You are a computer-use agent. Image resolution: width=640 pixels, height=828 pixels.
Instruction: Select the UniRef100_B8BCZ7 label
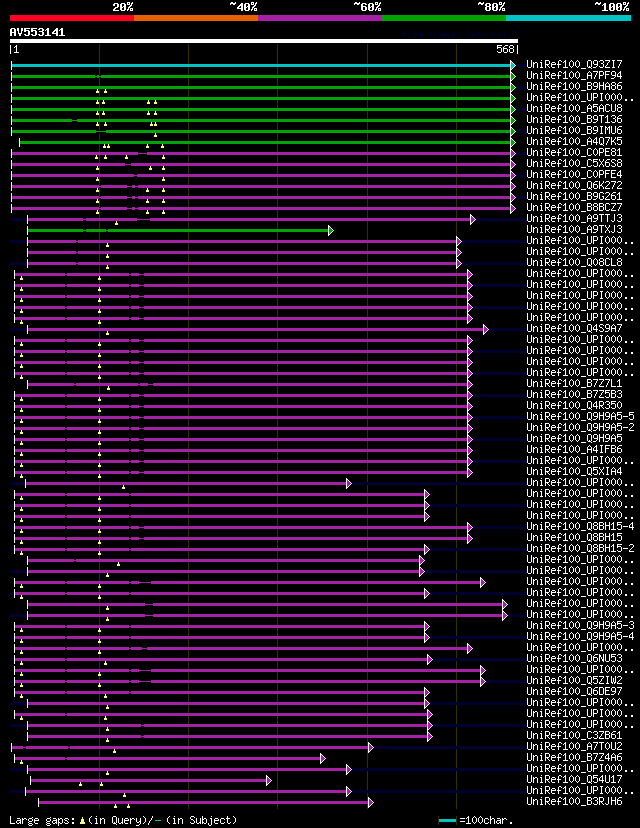(x=574, y=208)
